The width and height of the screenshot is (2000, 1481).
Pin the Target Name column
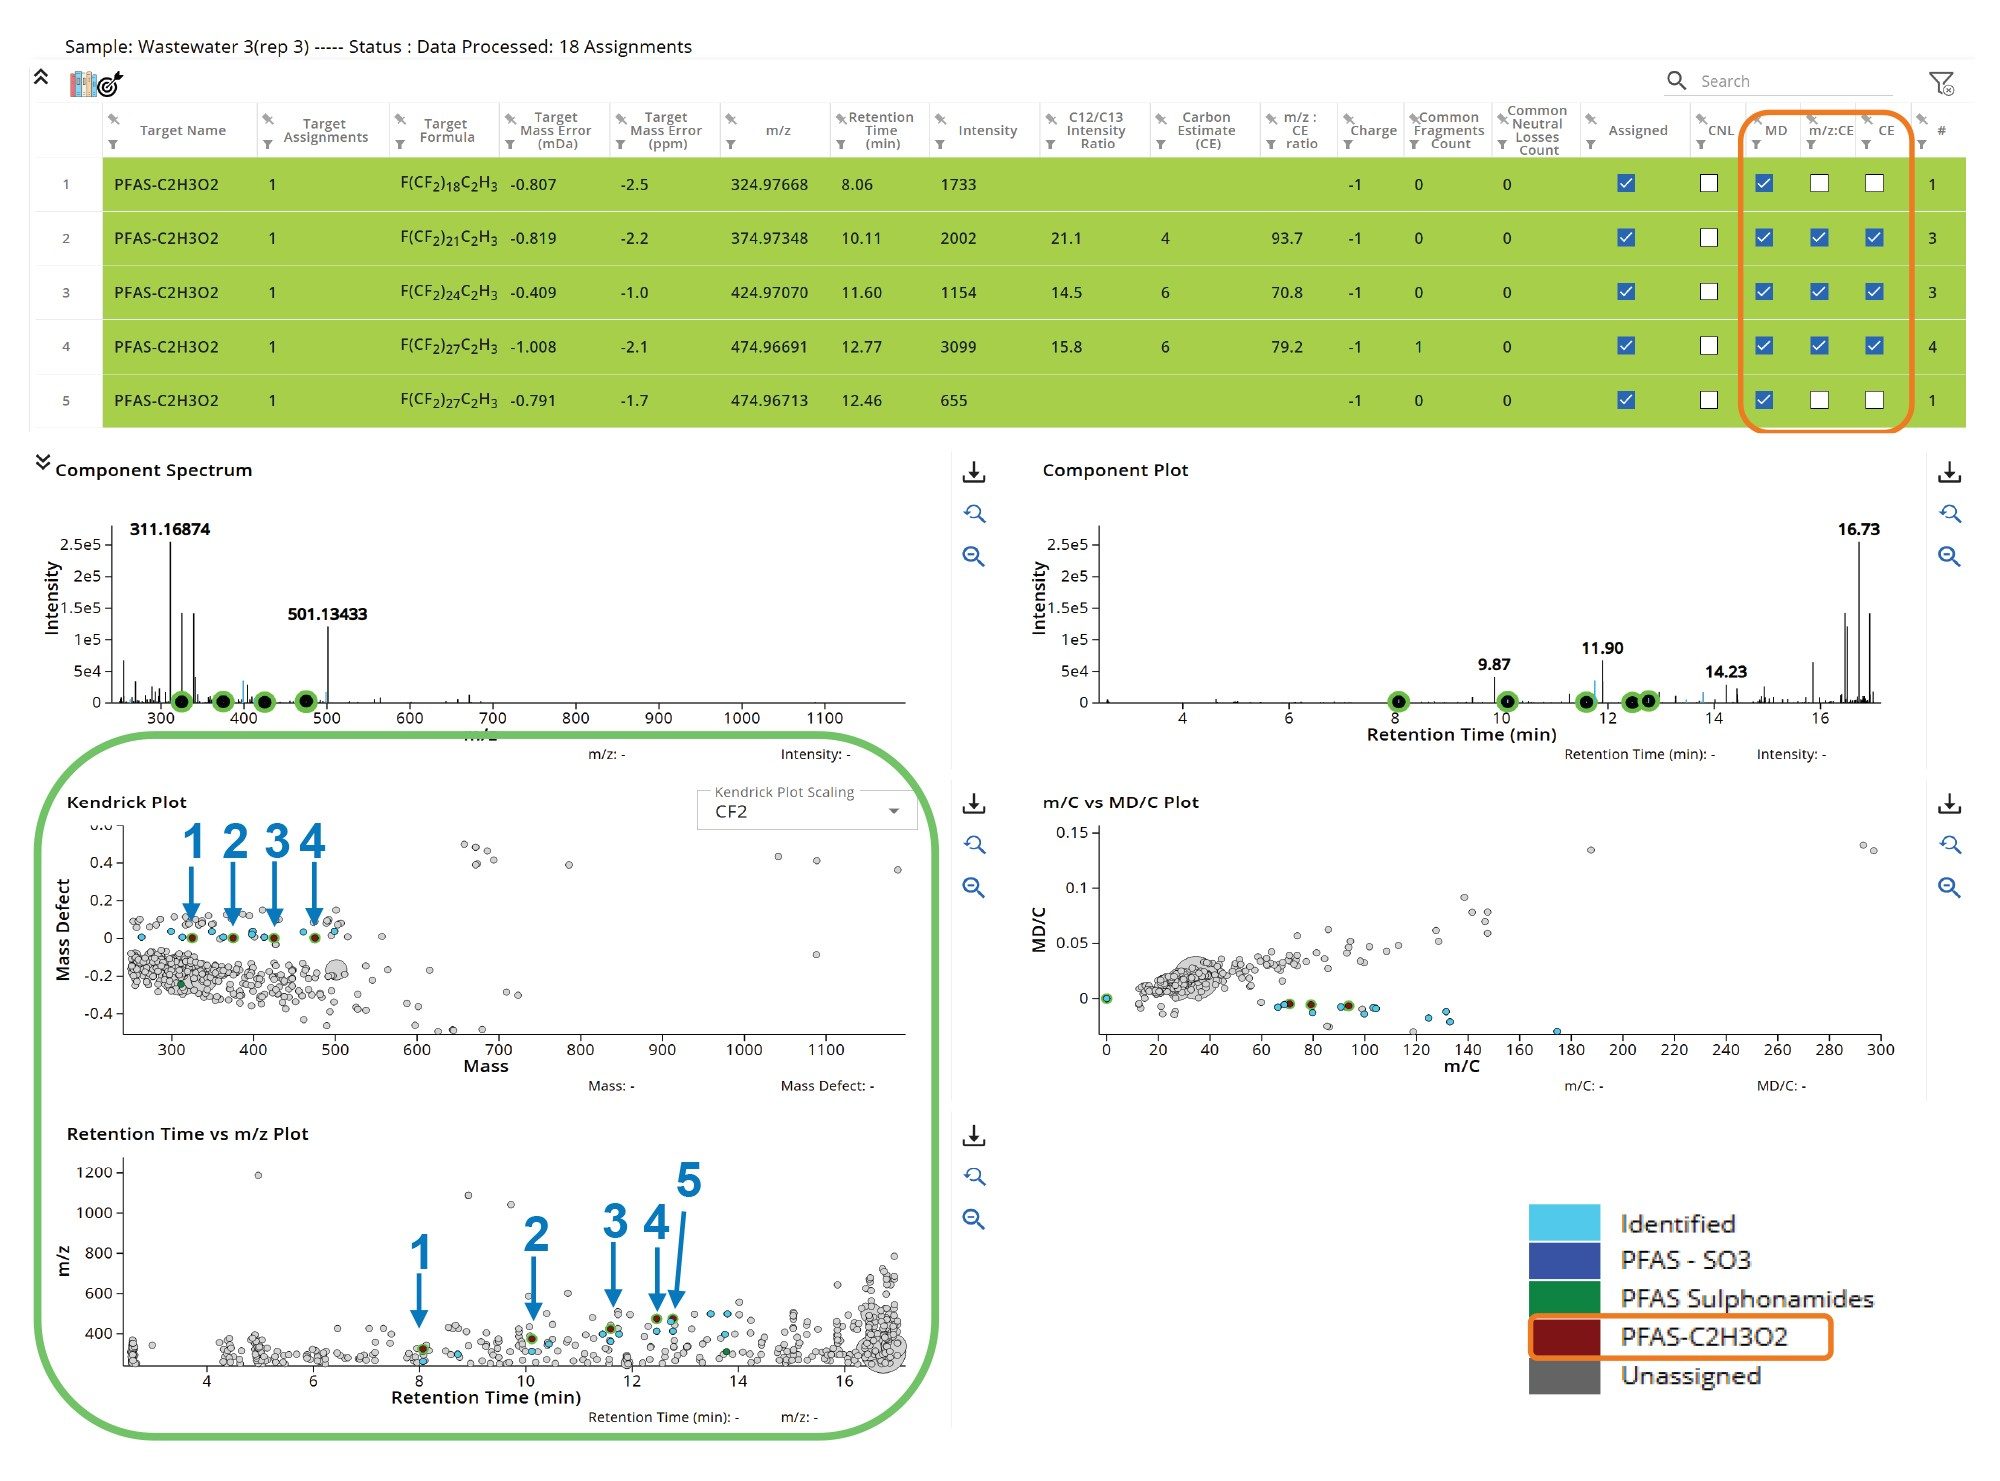tap(113, 119)
